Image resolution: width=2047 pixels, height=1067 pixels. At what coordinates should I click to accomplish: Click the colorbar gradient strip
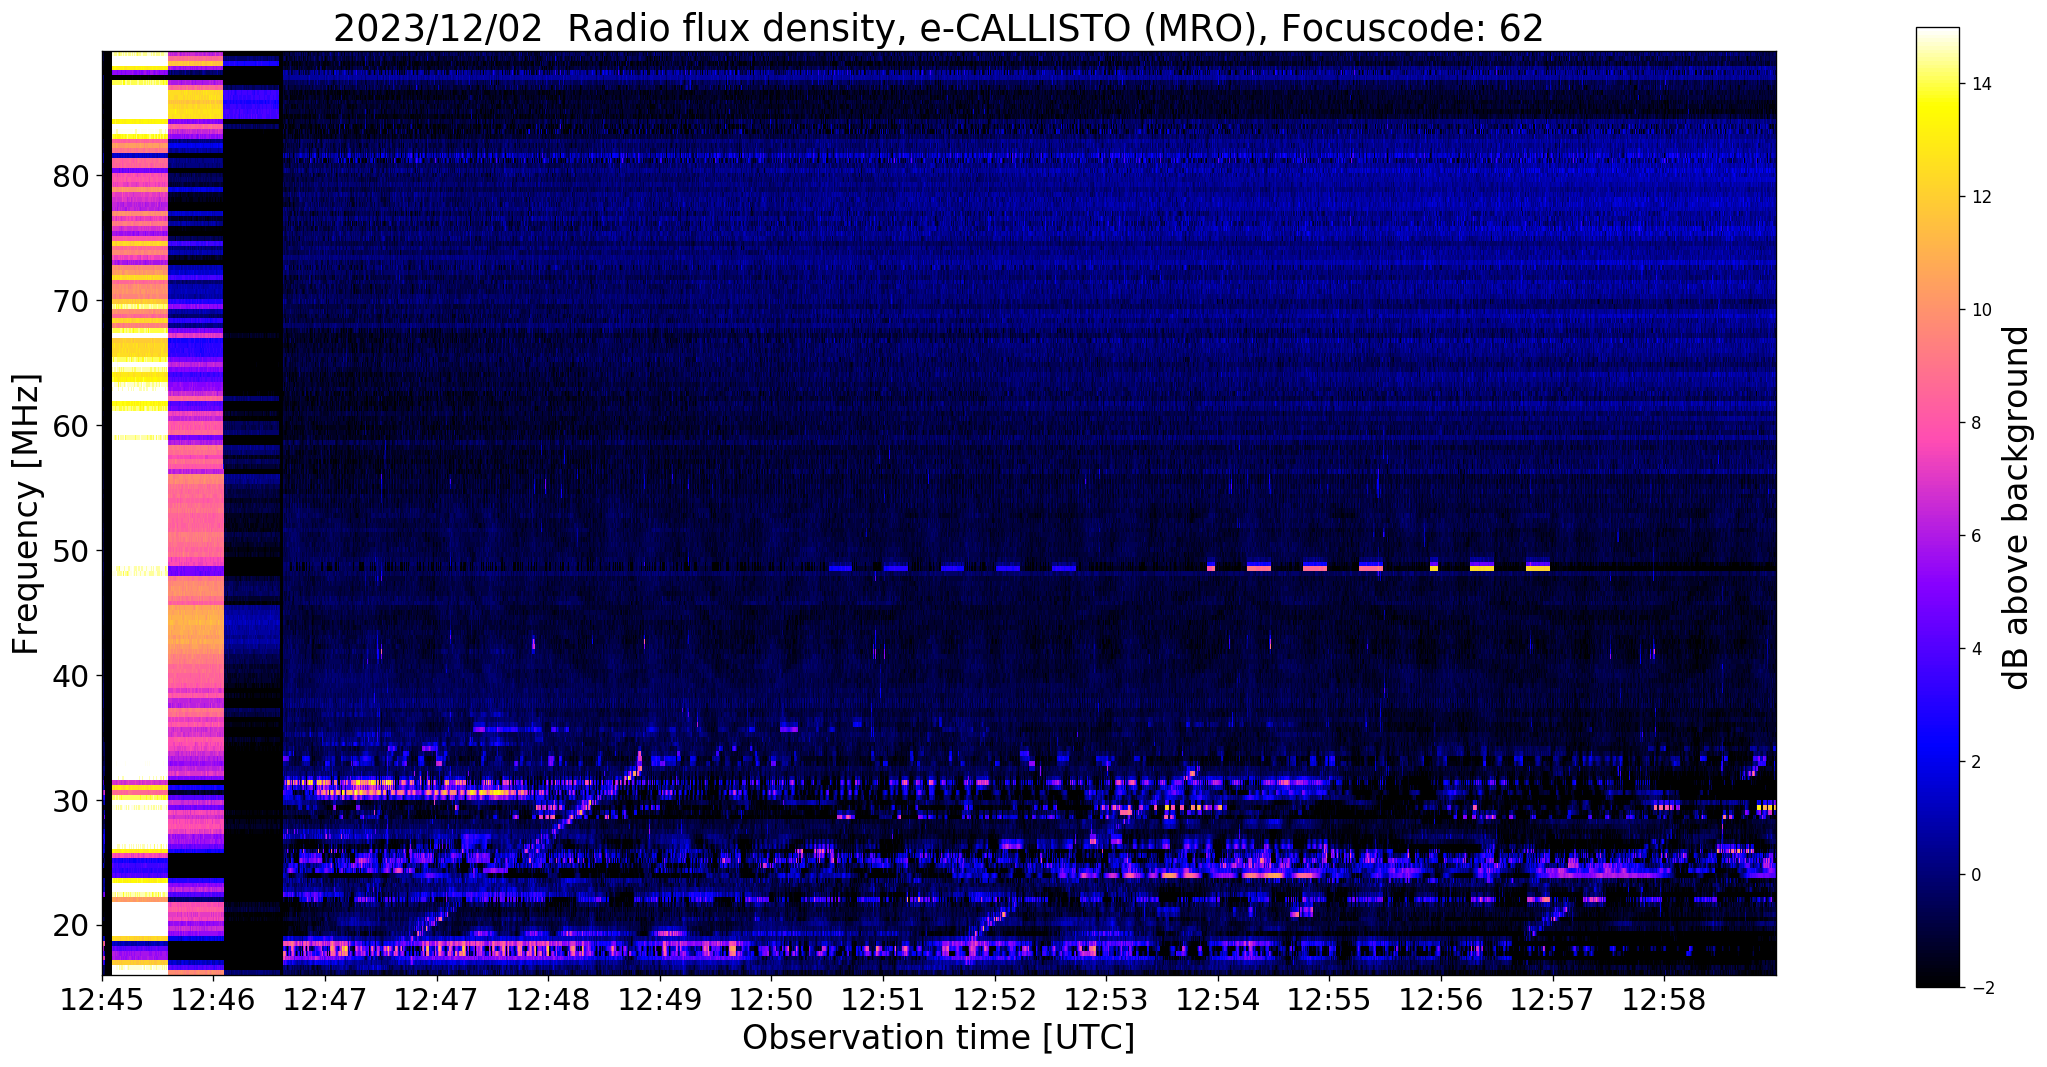1937,507
